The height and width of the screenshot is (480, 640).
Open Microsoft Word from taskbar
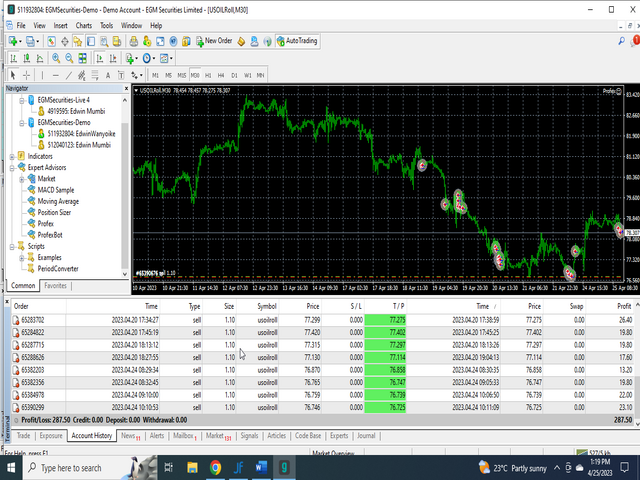click(x=261, y=468)
